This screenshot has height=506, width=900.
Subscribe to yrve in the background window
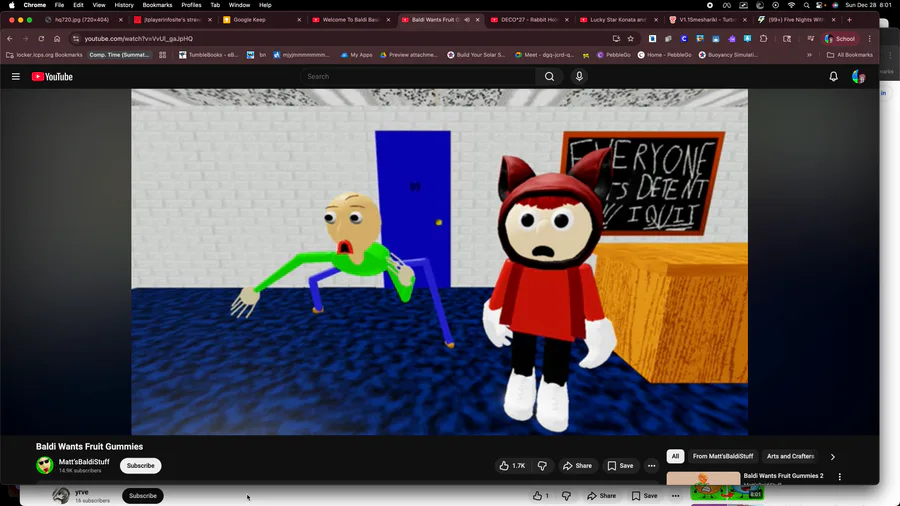pos(142,496)
